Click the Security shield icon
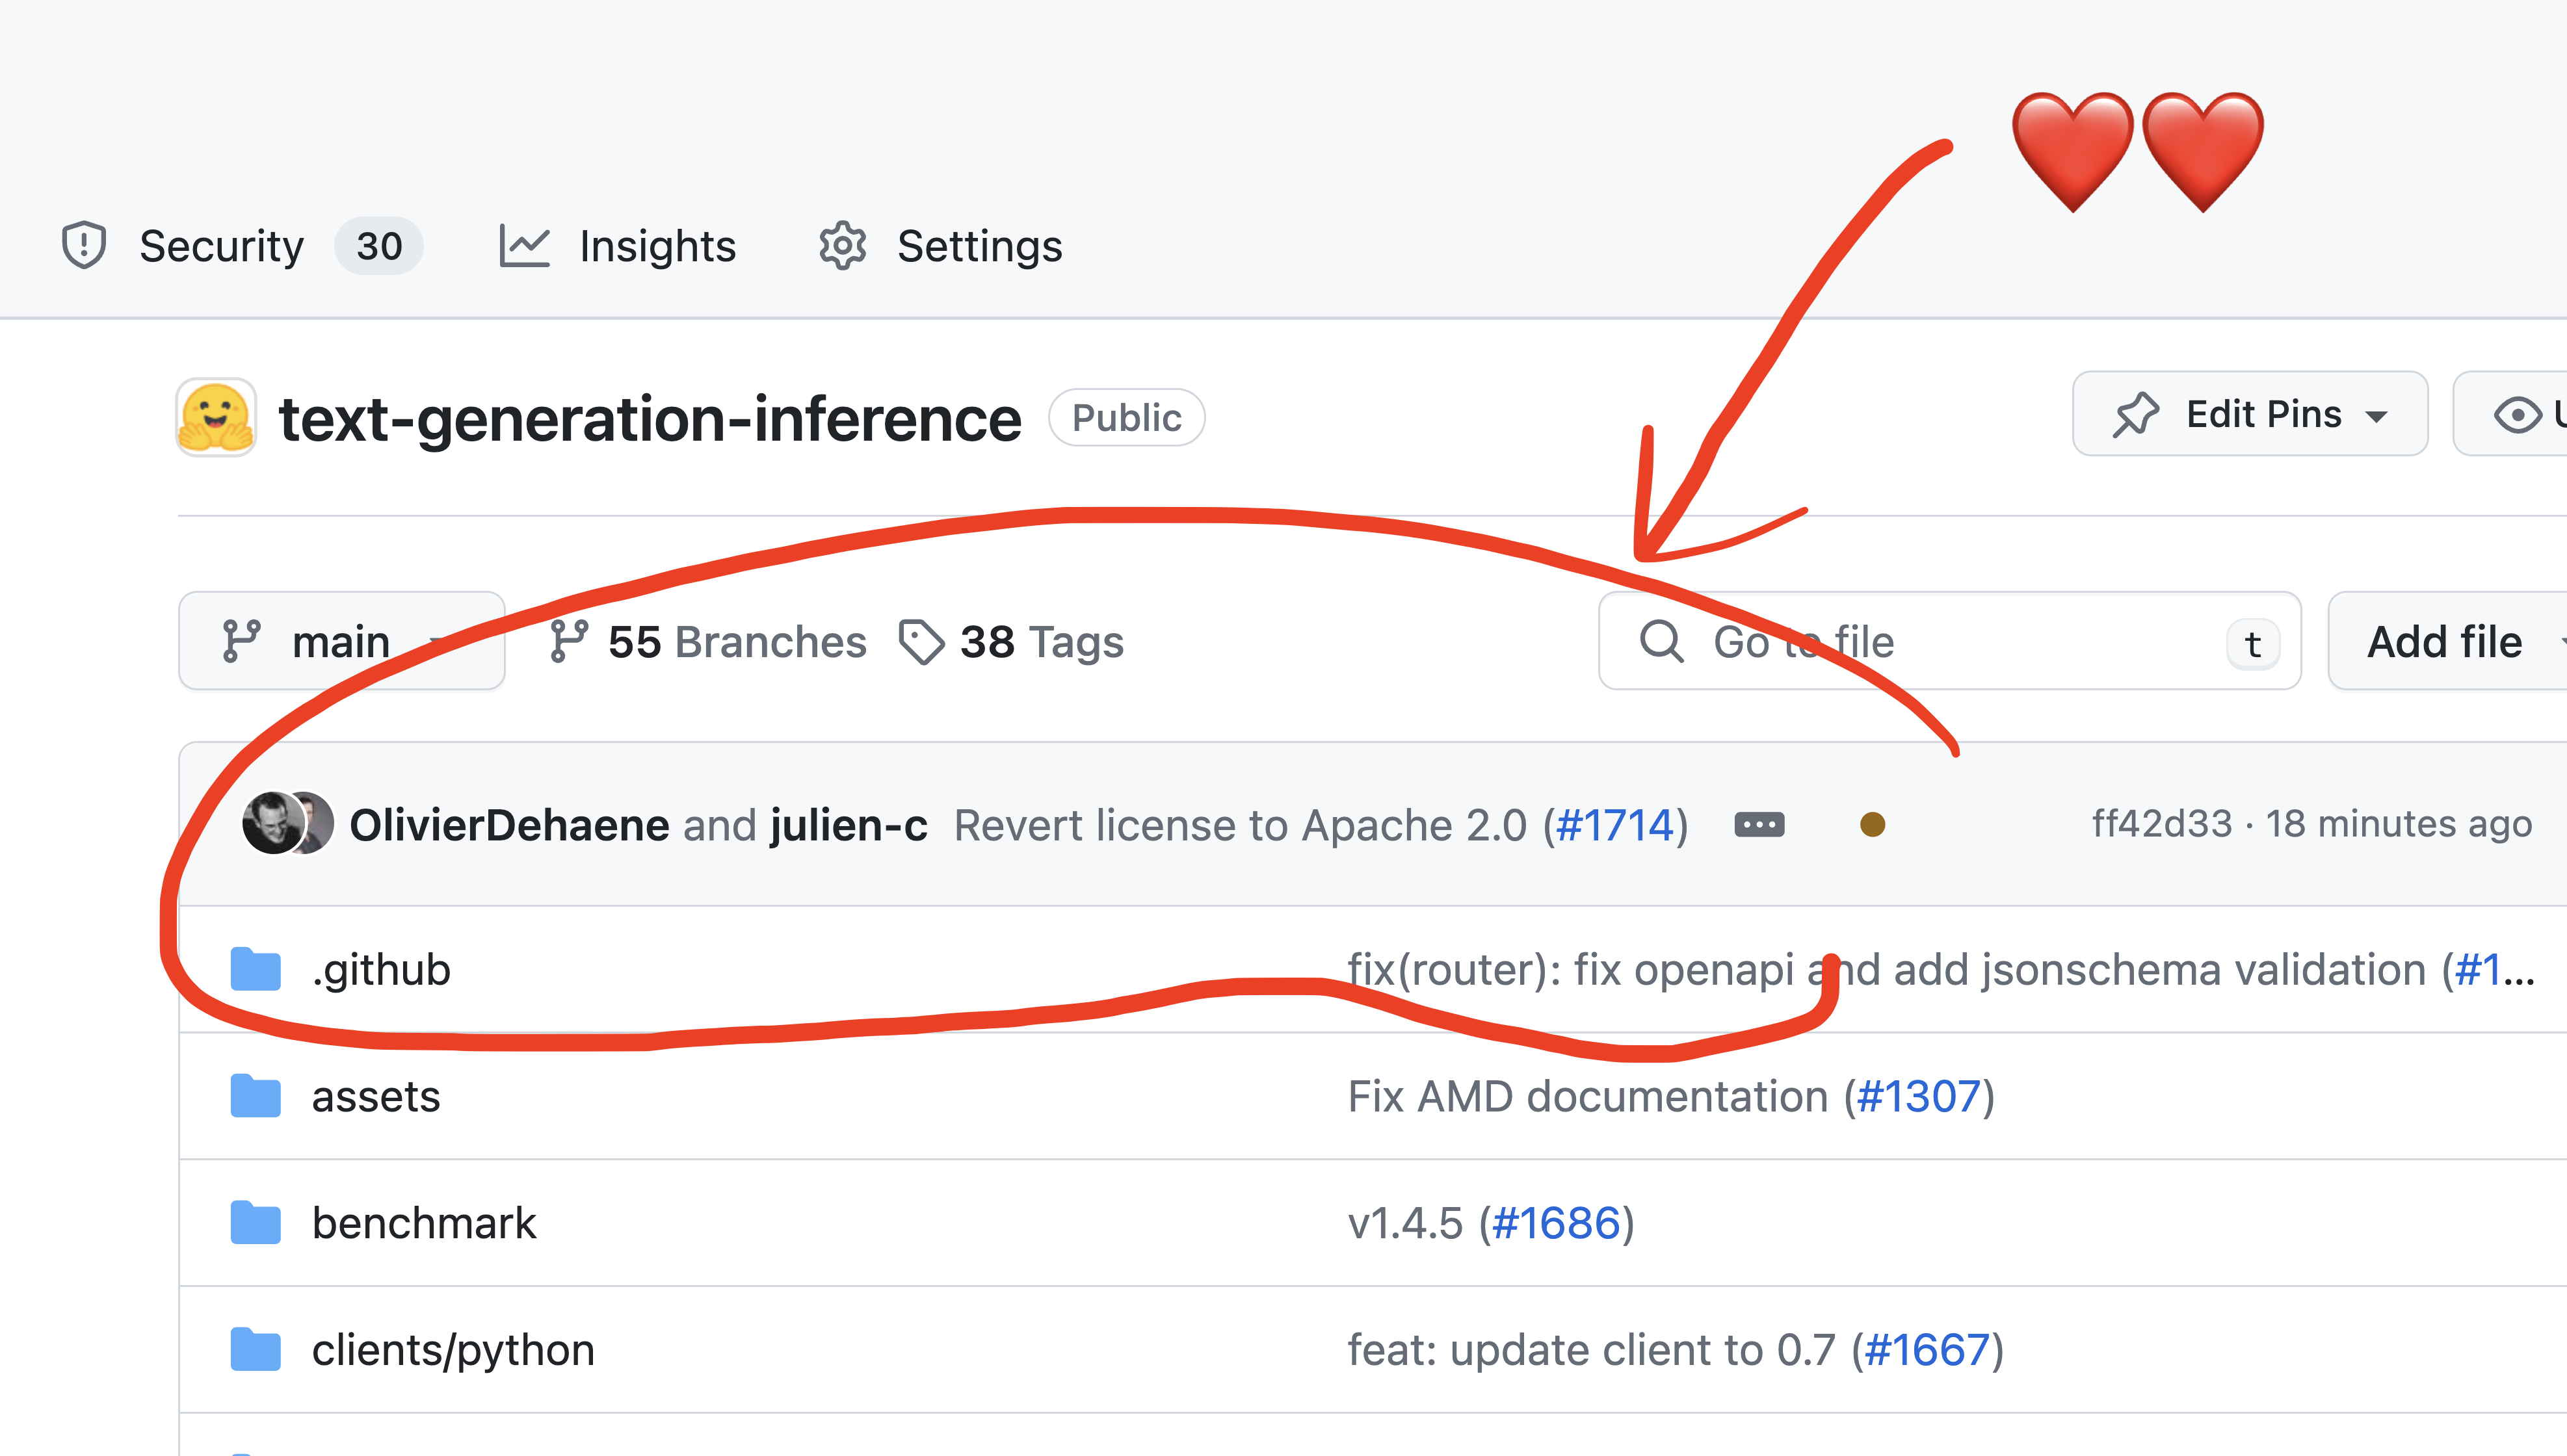 click(84, 246)
